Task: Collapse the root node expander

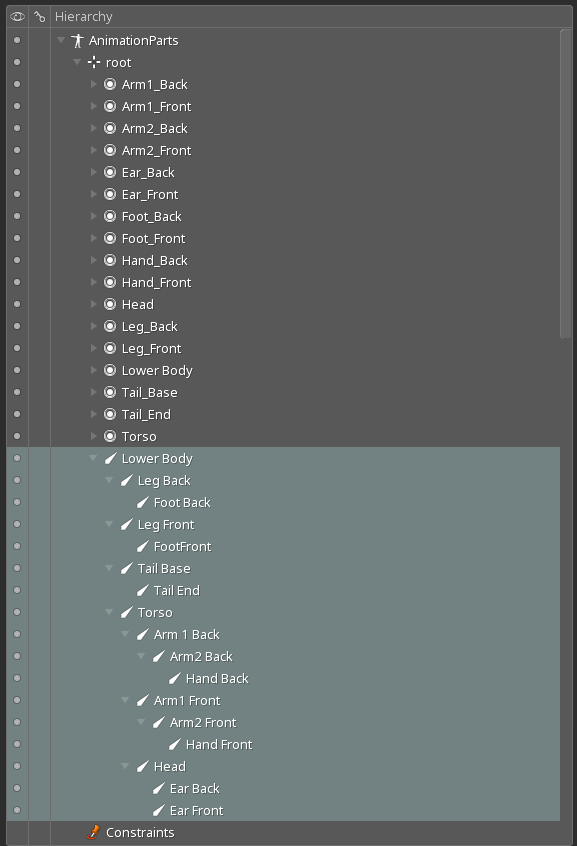Action: tap(77, 62)
